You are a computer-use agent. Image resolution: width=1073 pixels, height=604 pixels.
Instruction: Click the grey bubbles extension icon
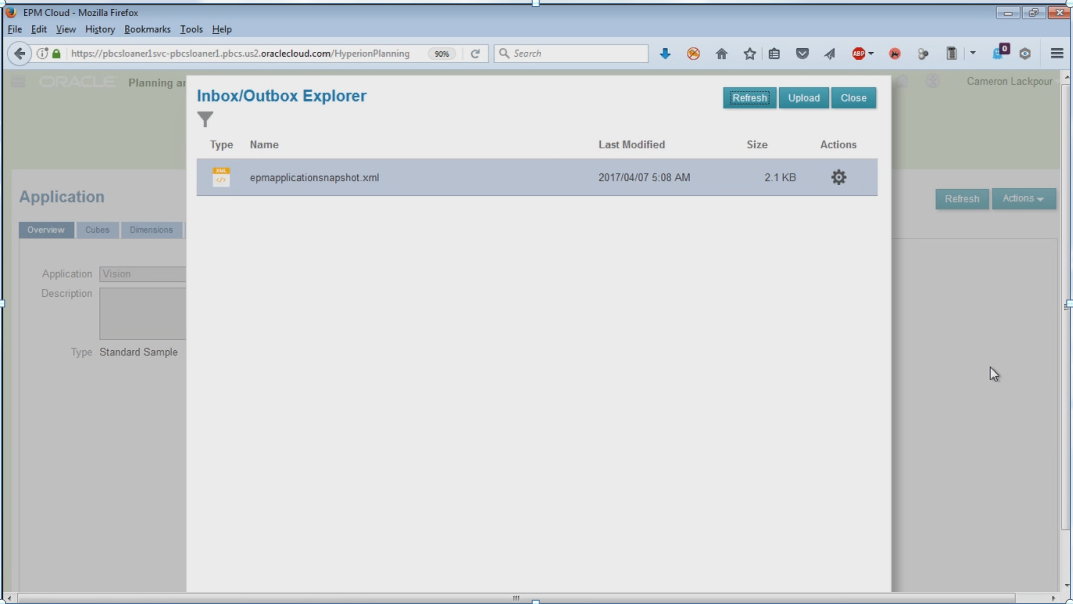[922, 53]
